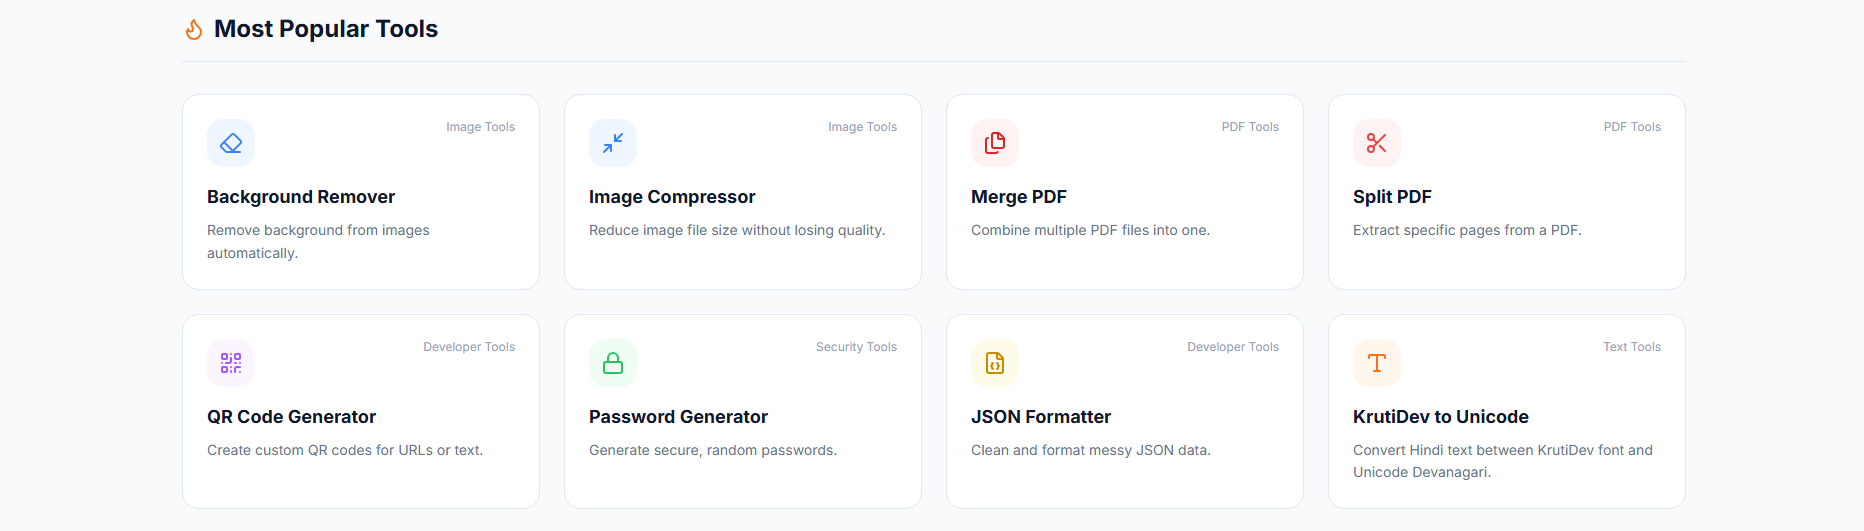
Task: Click the green padlock Password Generator icon
Action: coord(613,363)
